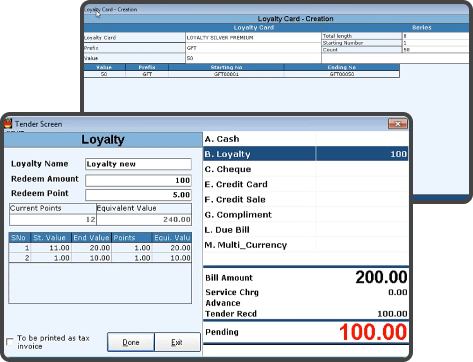The height and width of the screenshot is (362, 473).
Task: Click the Total length series field
Action: tap(435, 36)
